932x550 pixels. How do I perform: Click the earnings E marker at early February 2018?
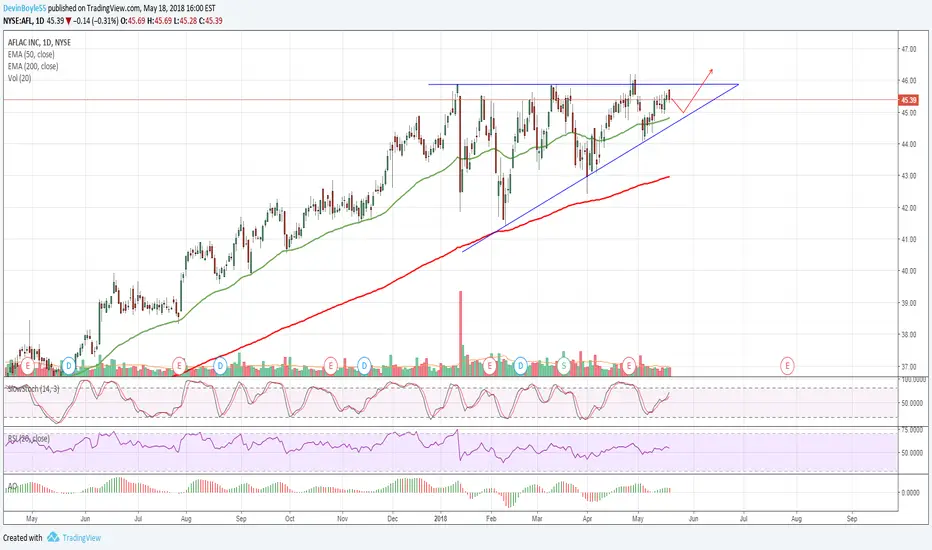coord(490,366)
